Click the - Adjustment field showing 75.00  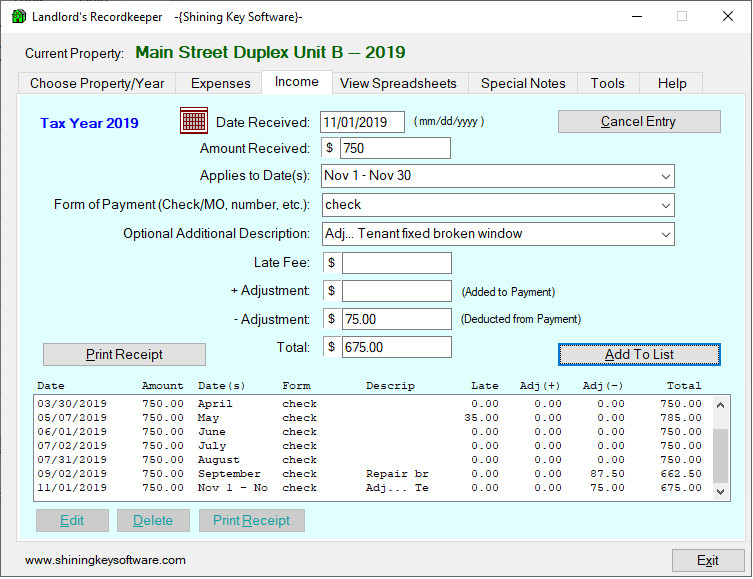tap(397, 319)
